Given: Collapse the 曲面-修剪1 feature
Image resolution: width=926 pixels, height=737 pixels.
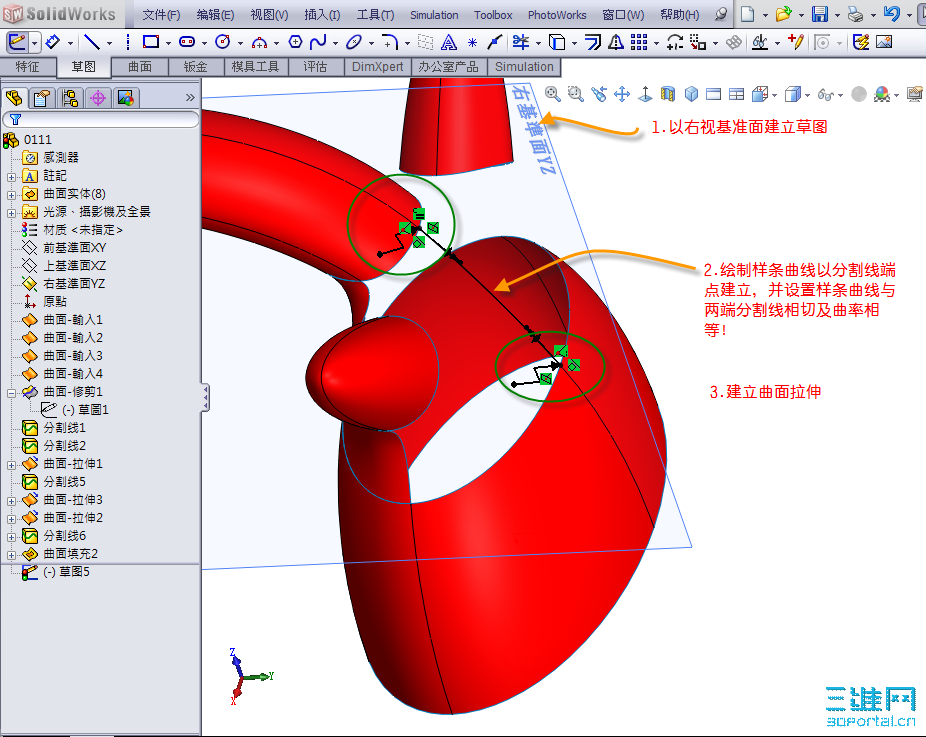Looking at the screenshot, I should pyautogui.click(x=11, y=393).
